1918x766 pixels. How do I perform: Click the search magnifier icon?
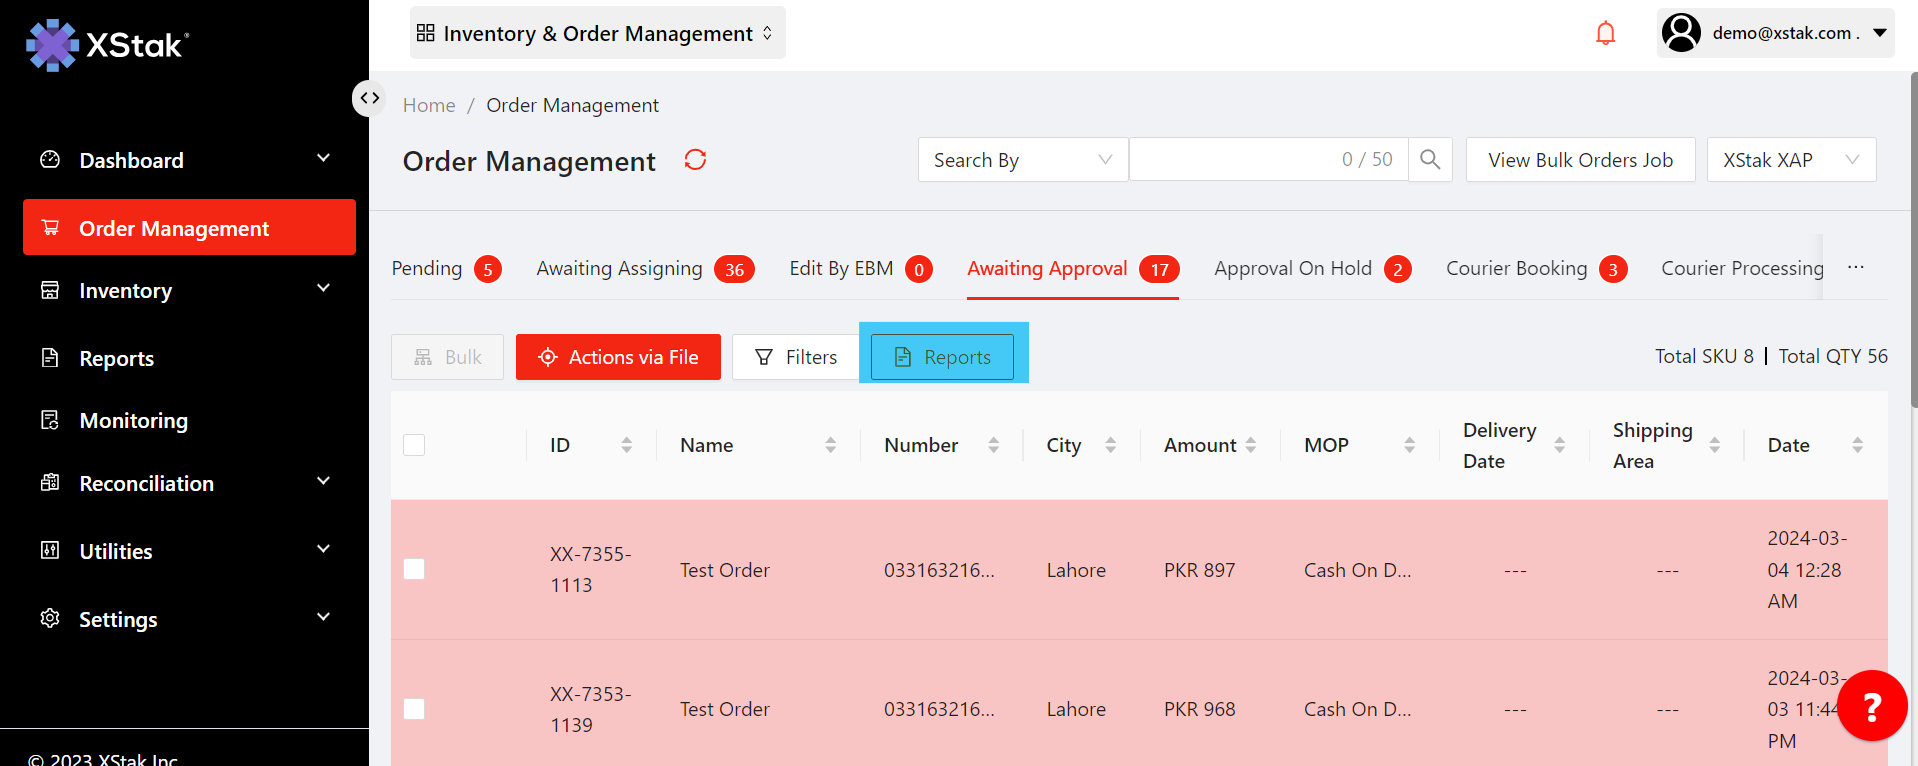click(x=1430, y=160)
